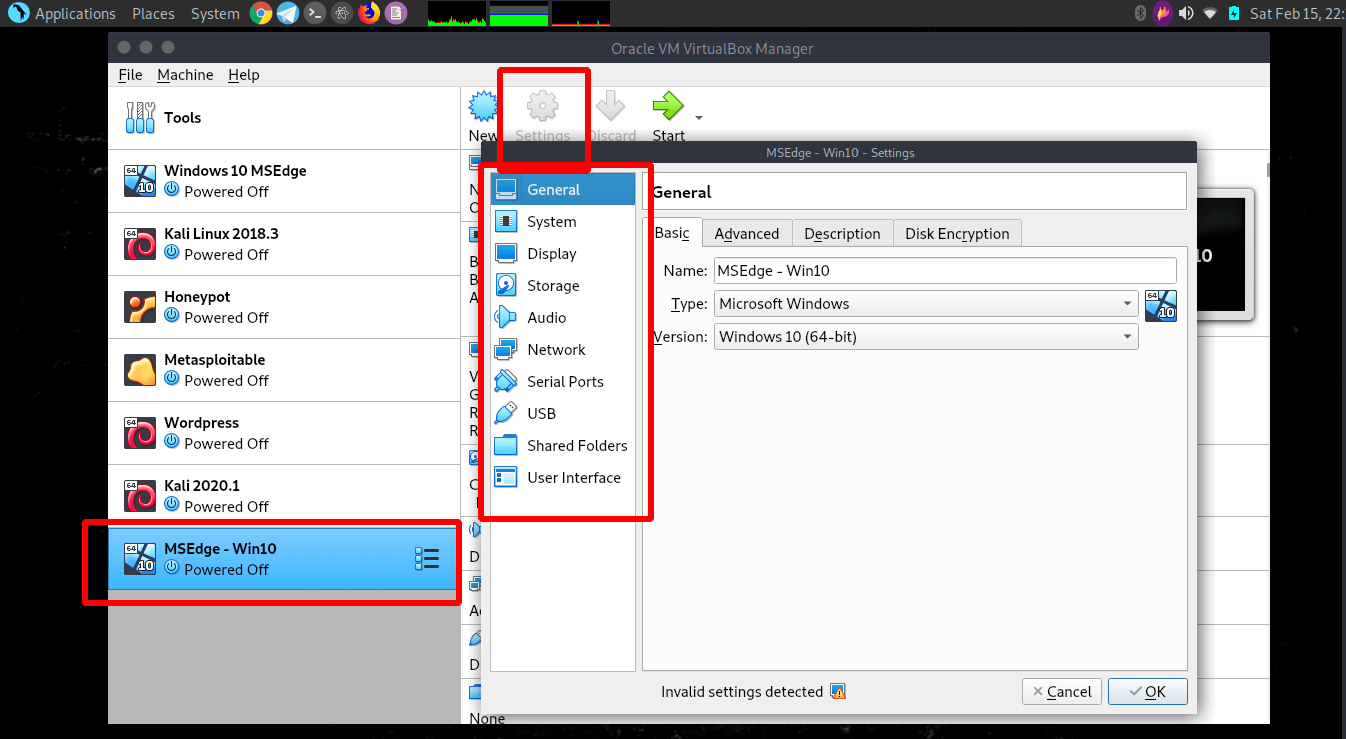Select Tools in the VirtualBox Manager

(285, 117)
